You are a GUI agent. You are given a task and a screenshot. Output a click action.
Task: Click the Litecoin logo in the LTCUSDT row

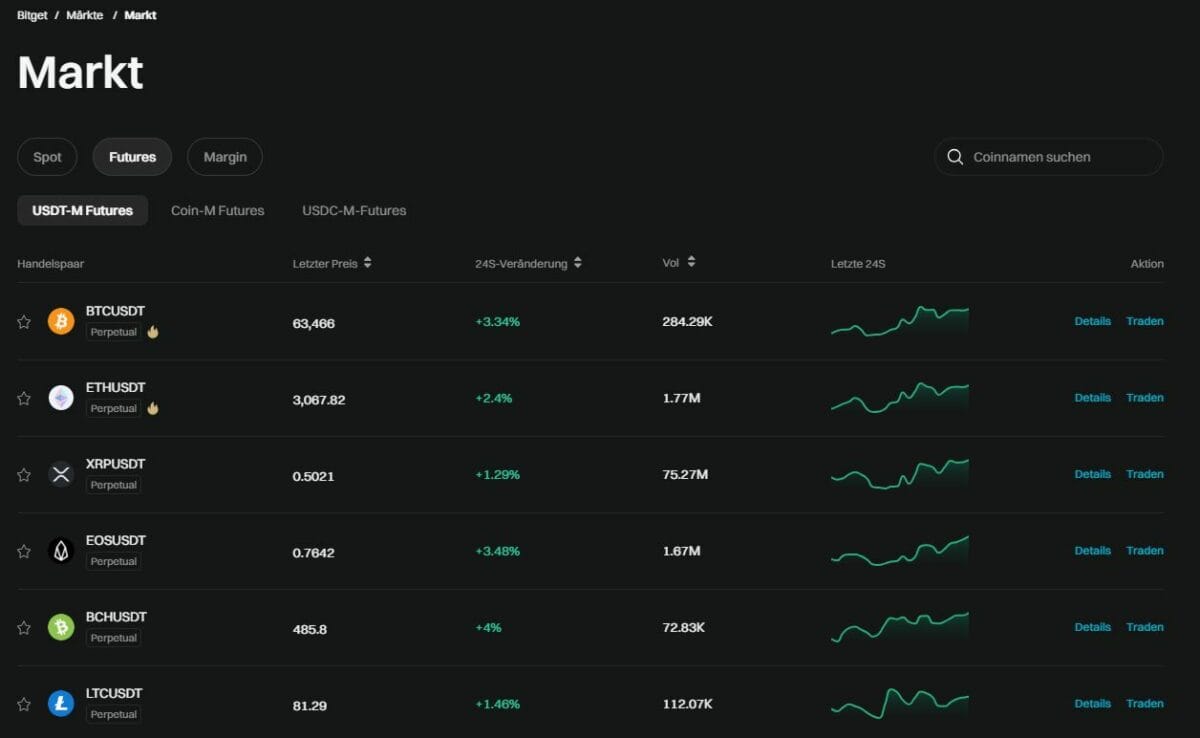click(61, 703)
